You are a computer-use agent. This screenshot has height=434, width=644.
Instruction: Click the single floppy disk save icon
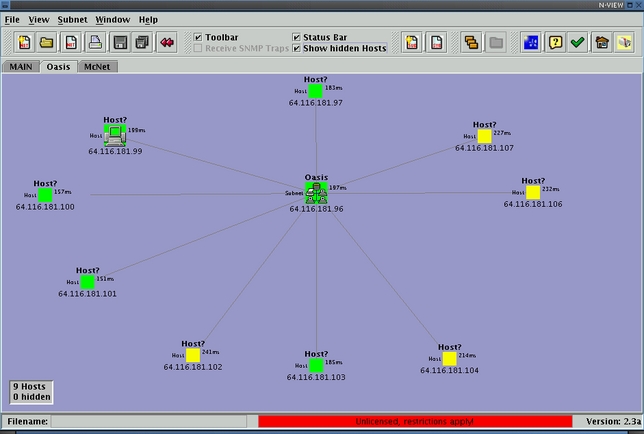pyautogui.click(x=120, y=42)
